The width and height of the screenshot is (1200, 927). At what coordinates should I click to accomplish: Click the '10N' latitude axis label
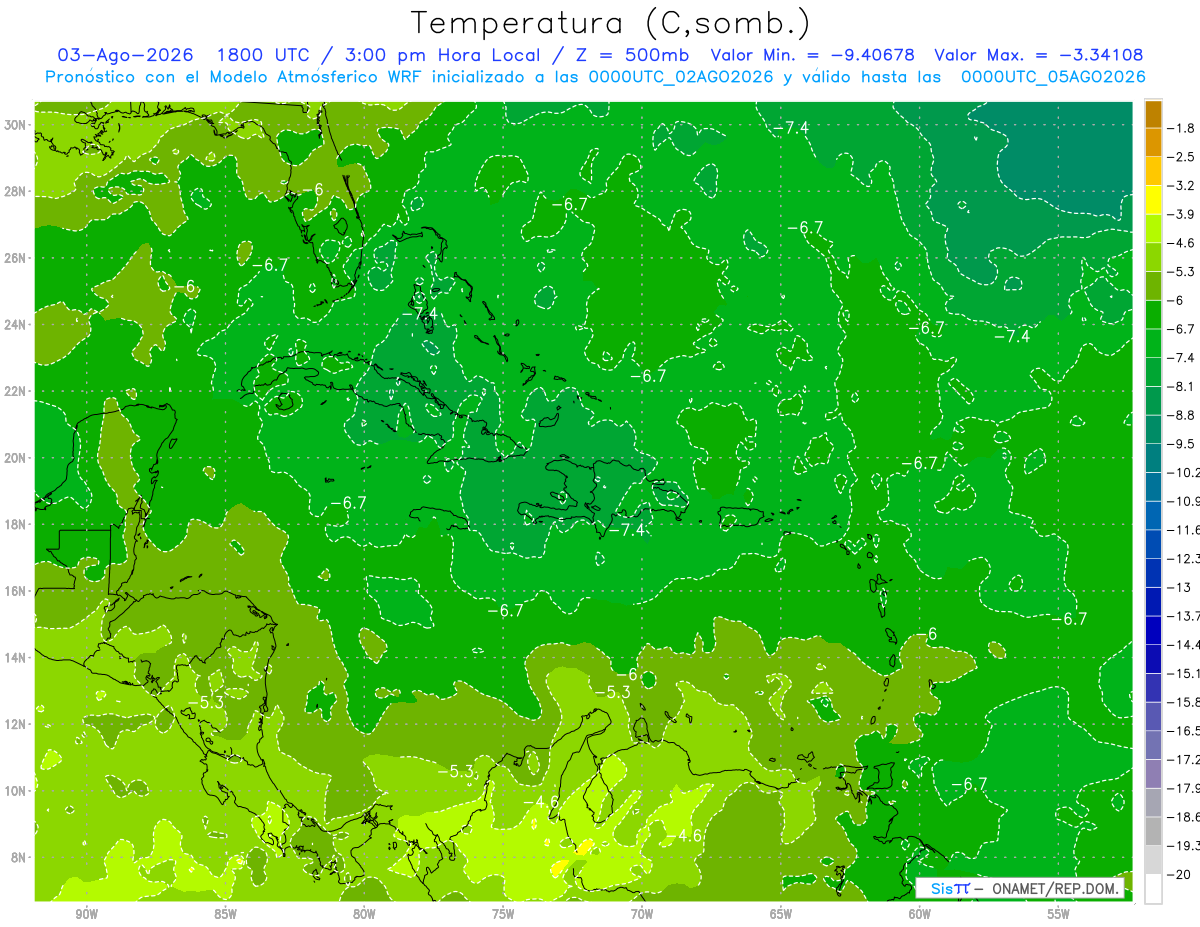pyautogui.click(x=16, y=791)
